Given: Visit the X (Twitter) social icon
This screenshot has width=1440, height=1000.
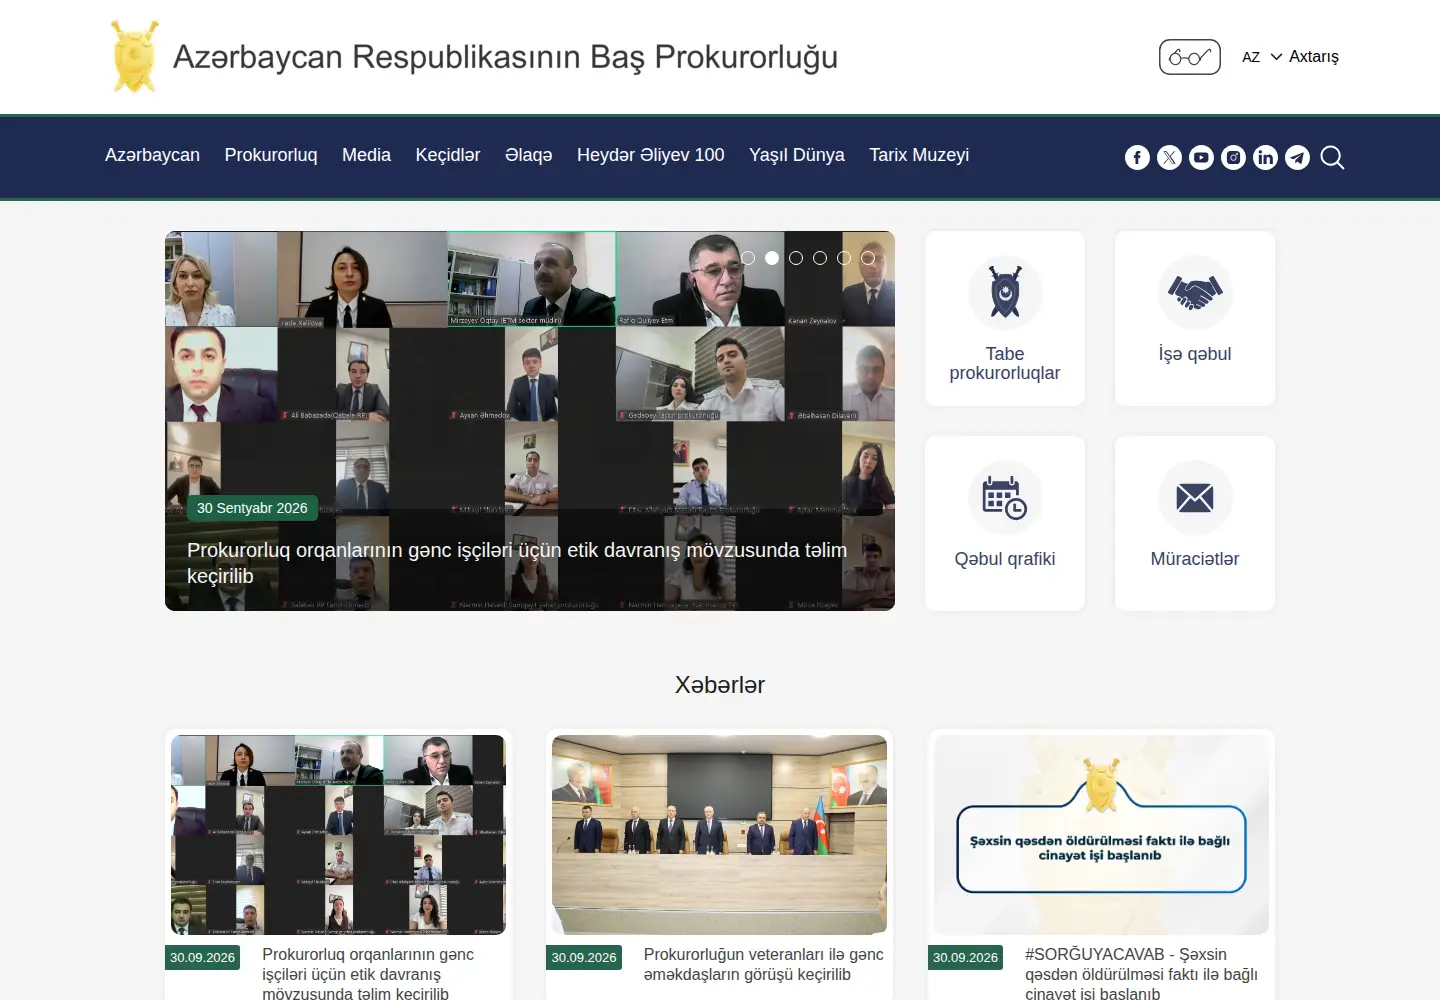Looking at the screenshot, I should (1169, 157).
